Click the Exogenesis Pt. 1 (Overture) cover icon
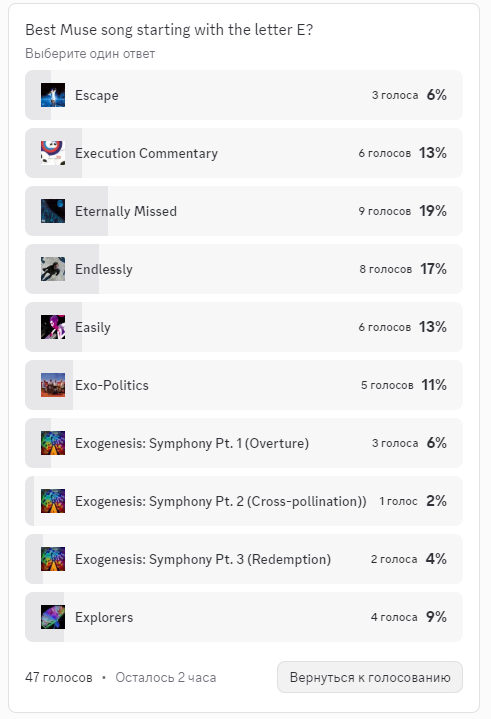 coord(53,443)
